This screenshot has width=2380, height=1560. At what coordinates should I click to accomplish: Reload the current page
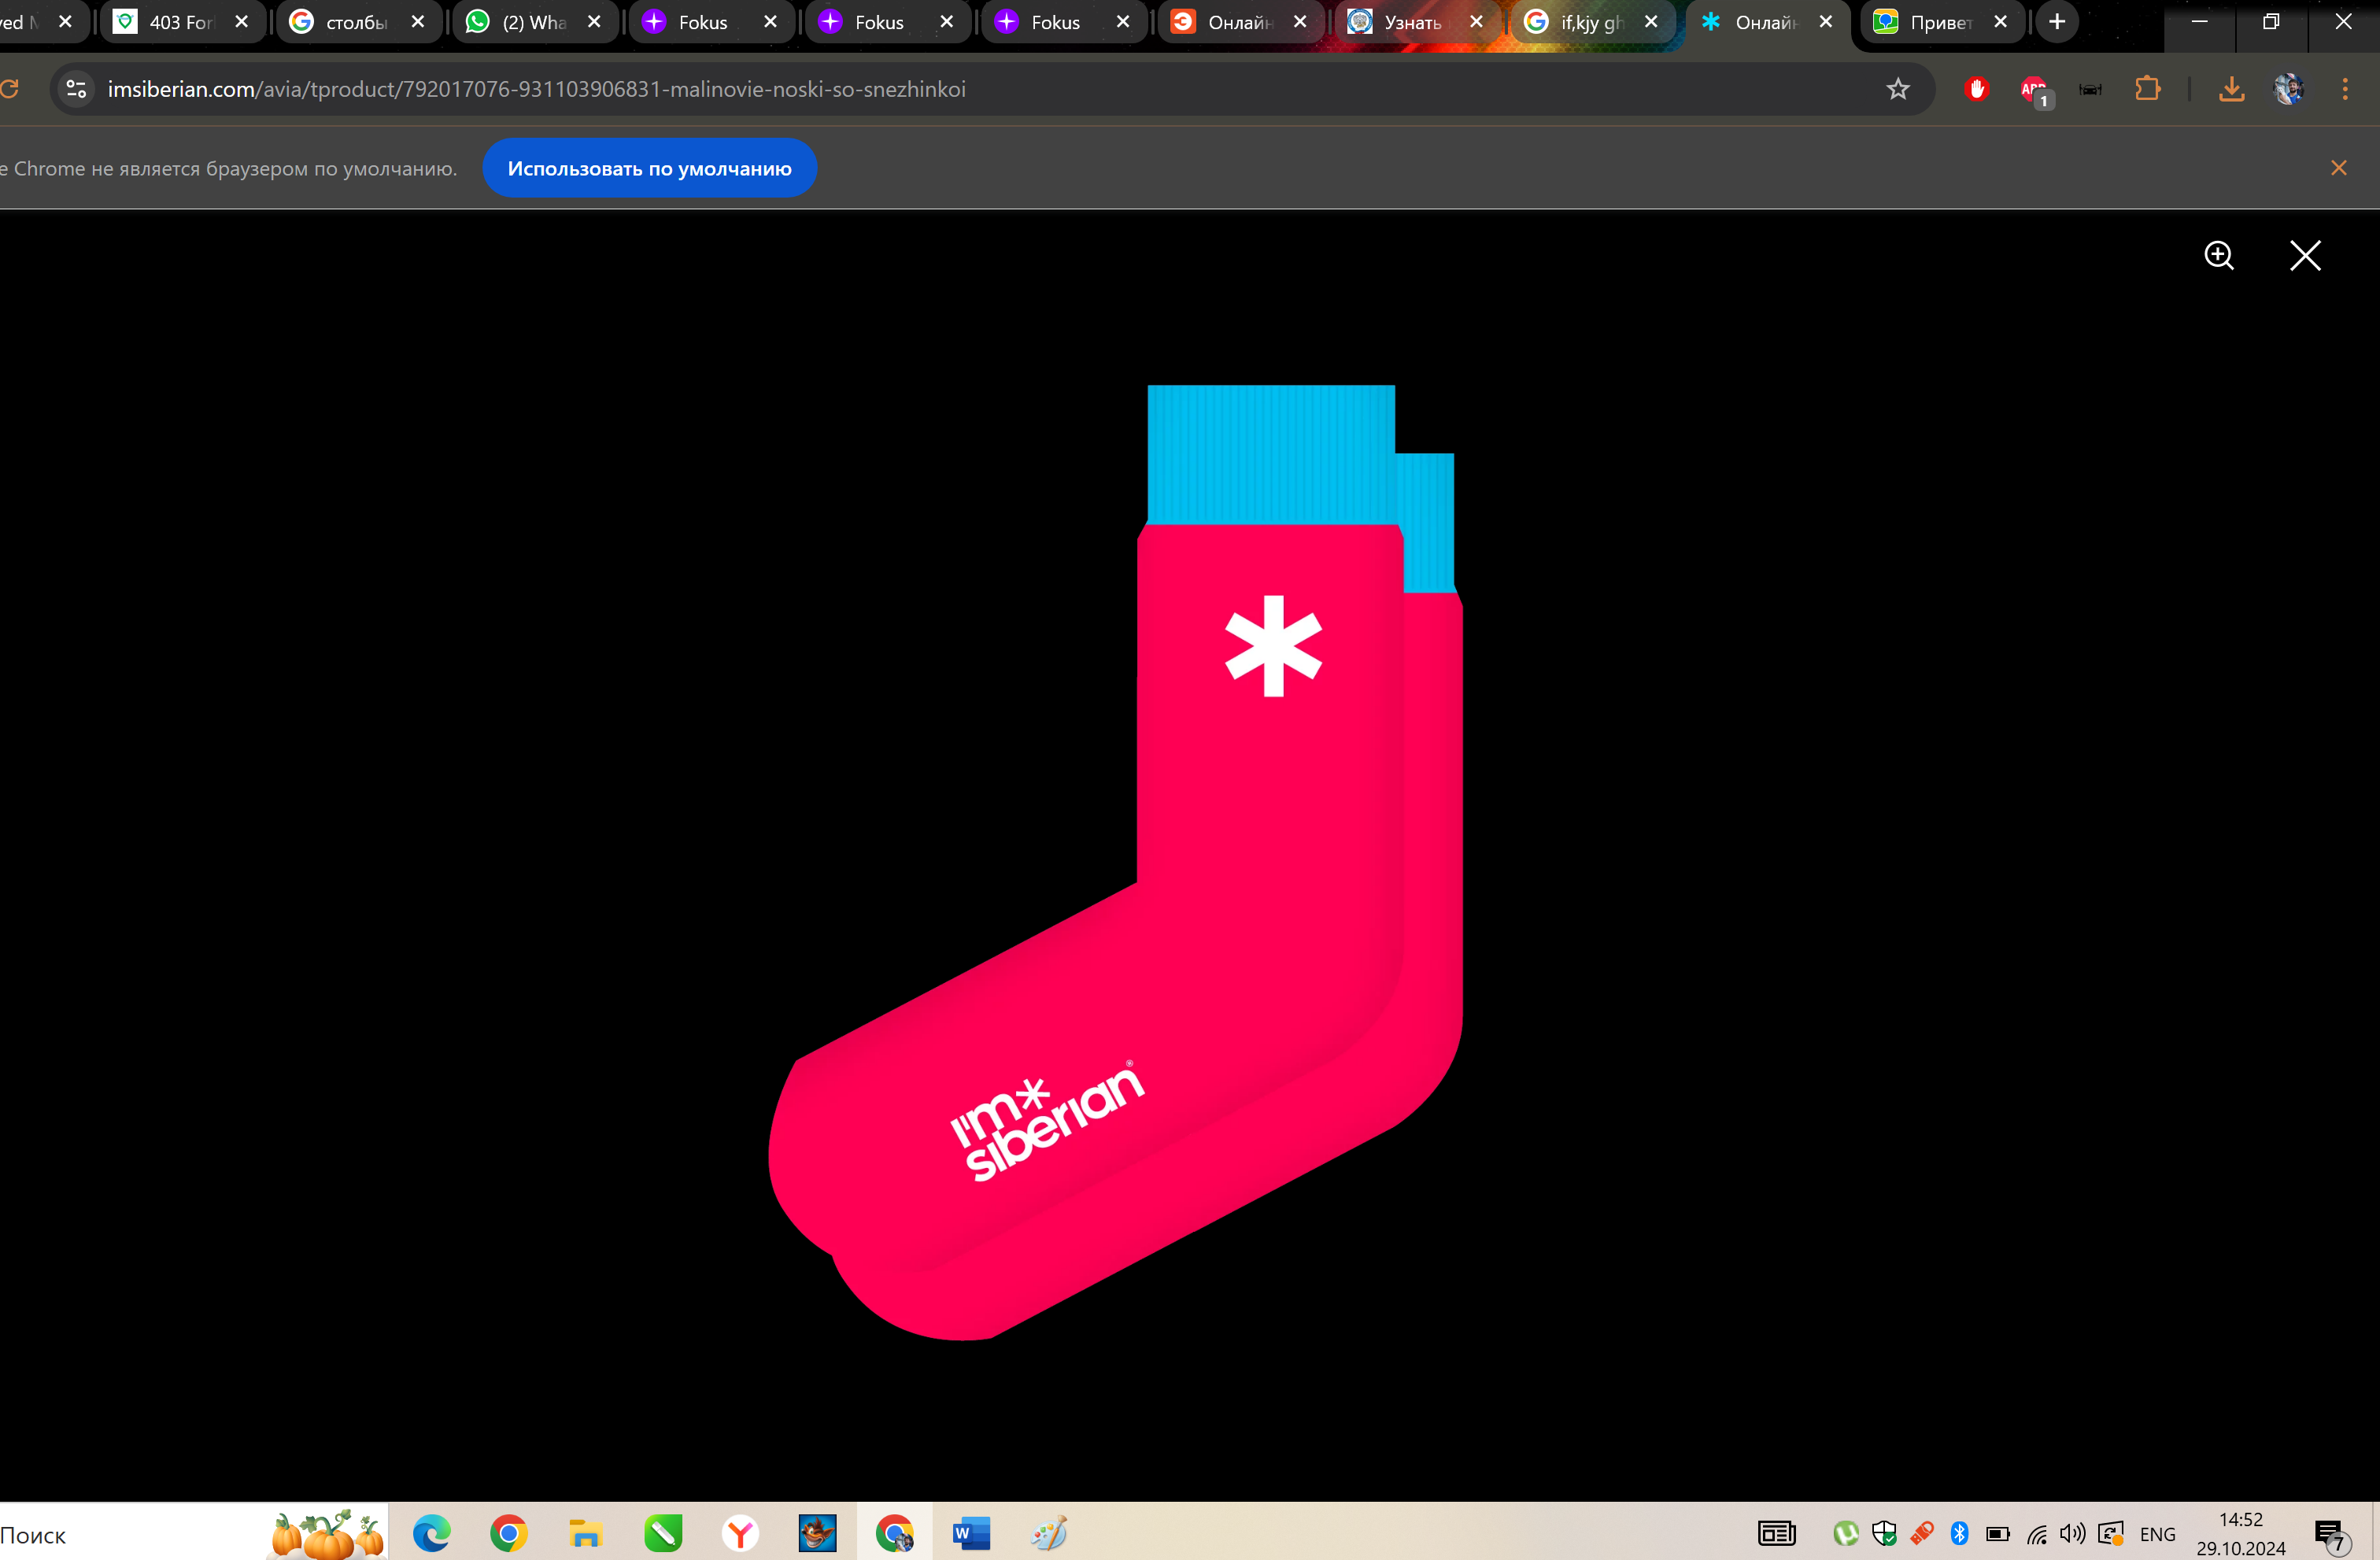10,89
